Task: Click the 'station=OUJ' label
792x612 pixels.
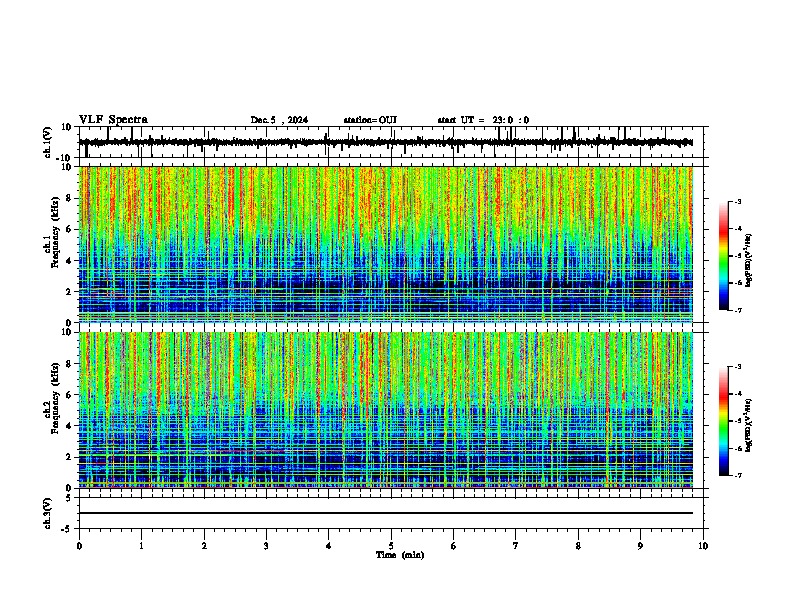Action: [x=370, y=120]
